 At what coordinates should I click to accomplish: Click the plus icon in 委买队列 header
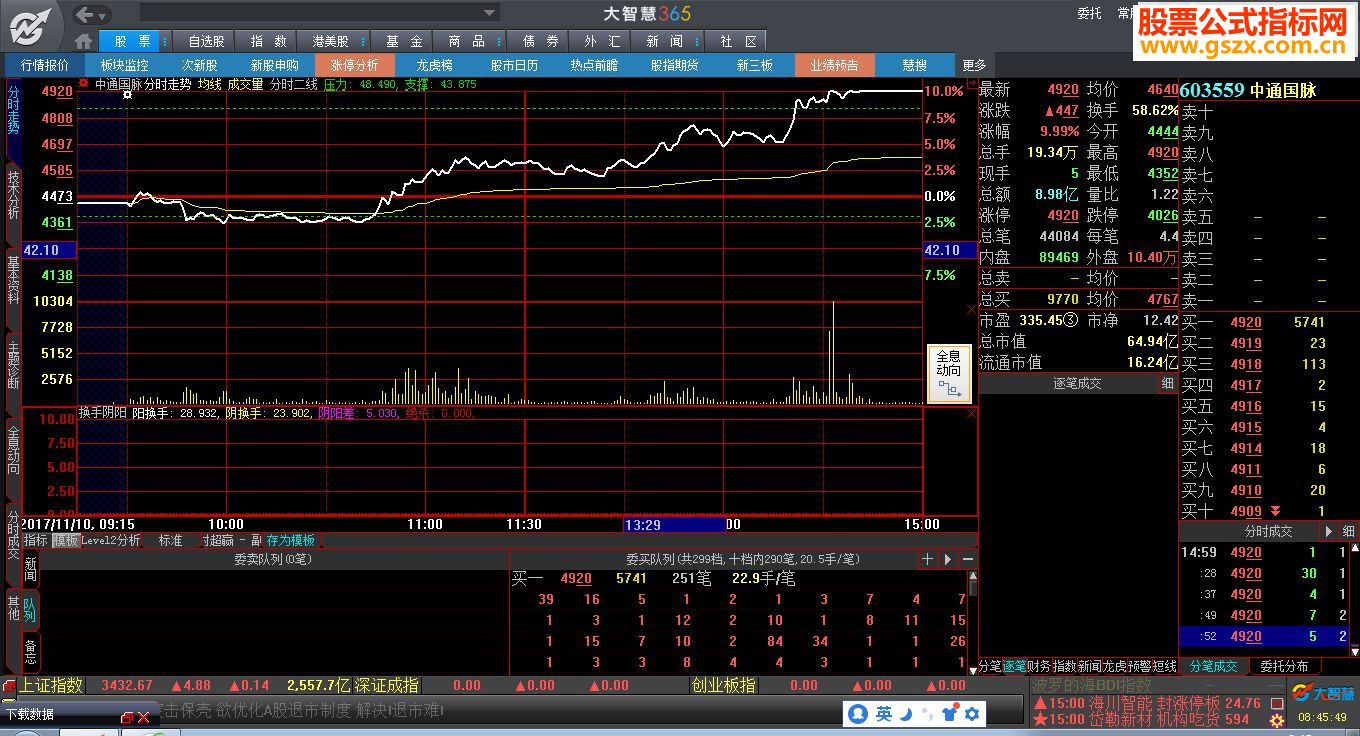tap(928, 559)
